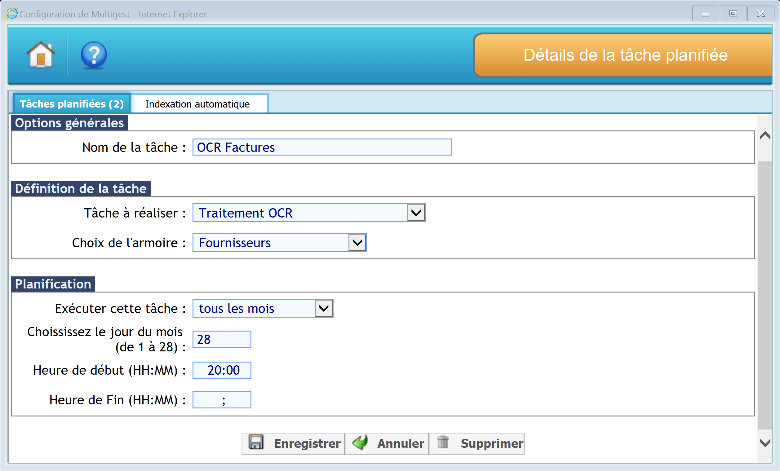Select the 'Indexation automatique' tab

[198, 104]
